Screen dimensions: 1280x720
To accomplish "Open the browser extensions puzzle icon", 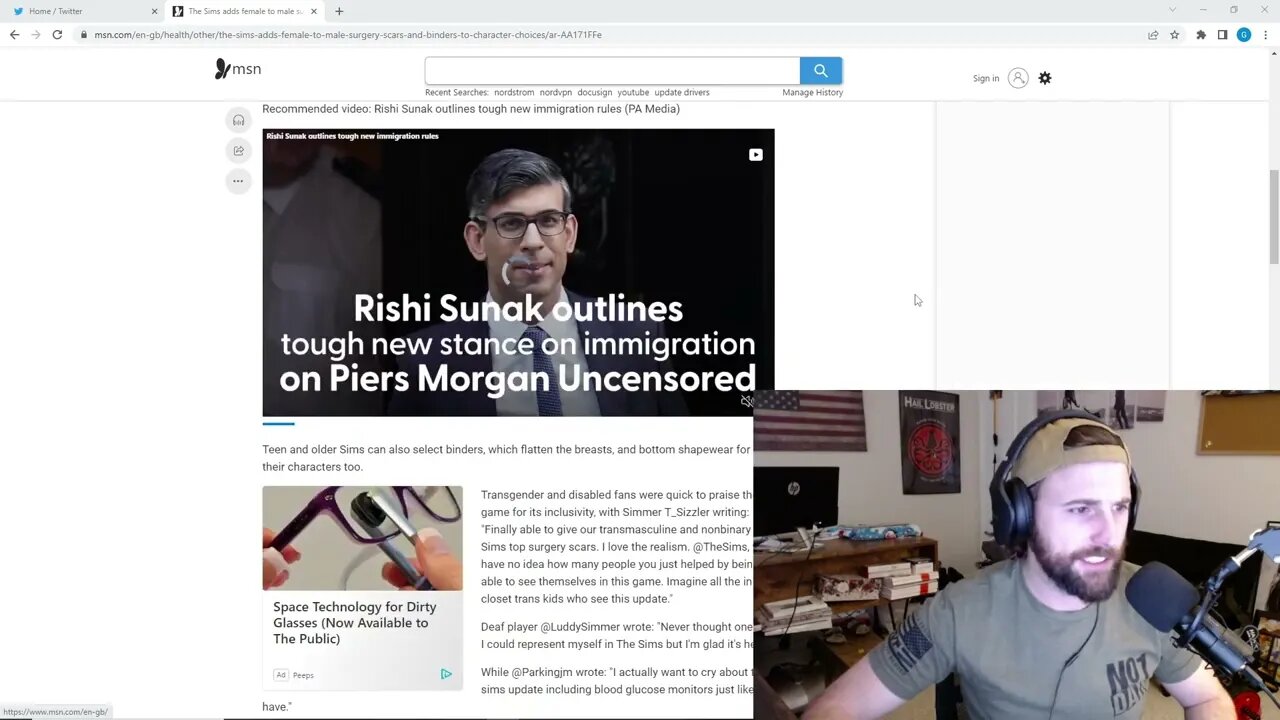I will pos(1201,34).
